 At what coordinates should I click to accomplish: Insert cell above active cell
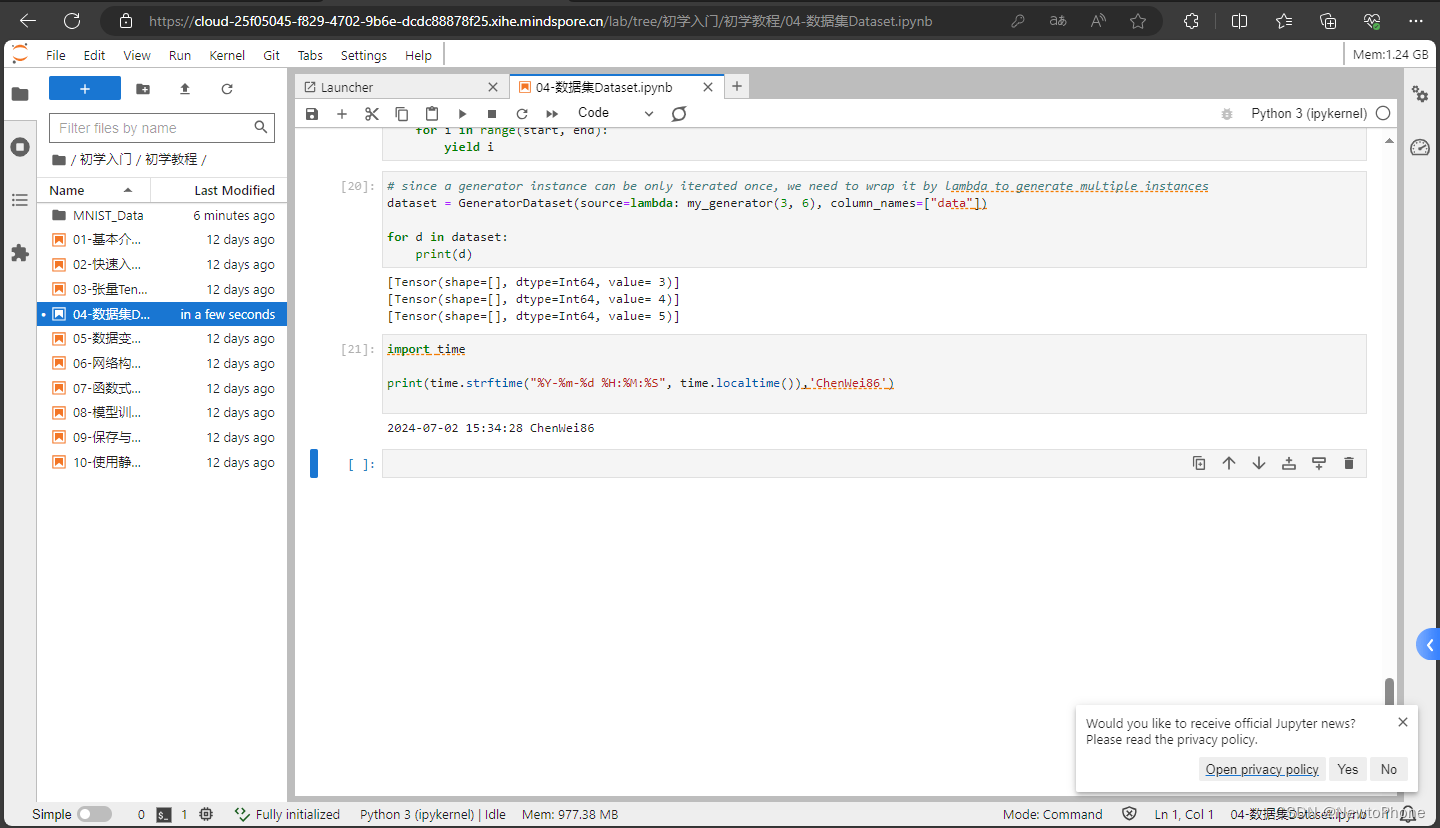tap(1289, 463)
